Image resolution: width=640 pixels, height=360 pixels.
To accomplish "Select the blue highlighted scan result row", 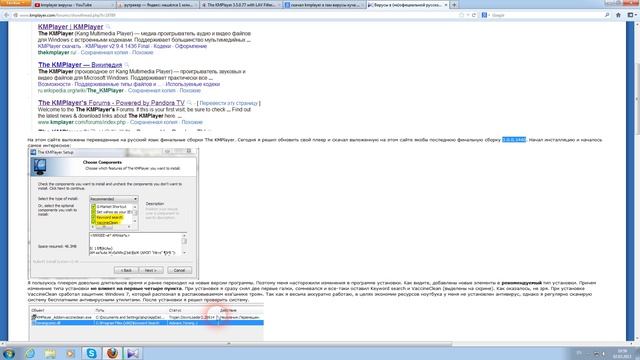I will [147, 323].
